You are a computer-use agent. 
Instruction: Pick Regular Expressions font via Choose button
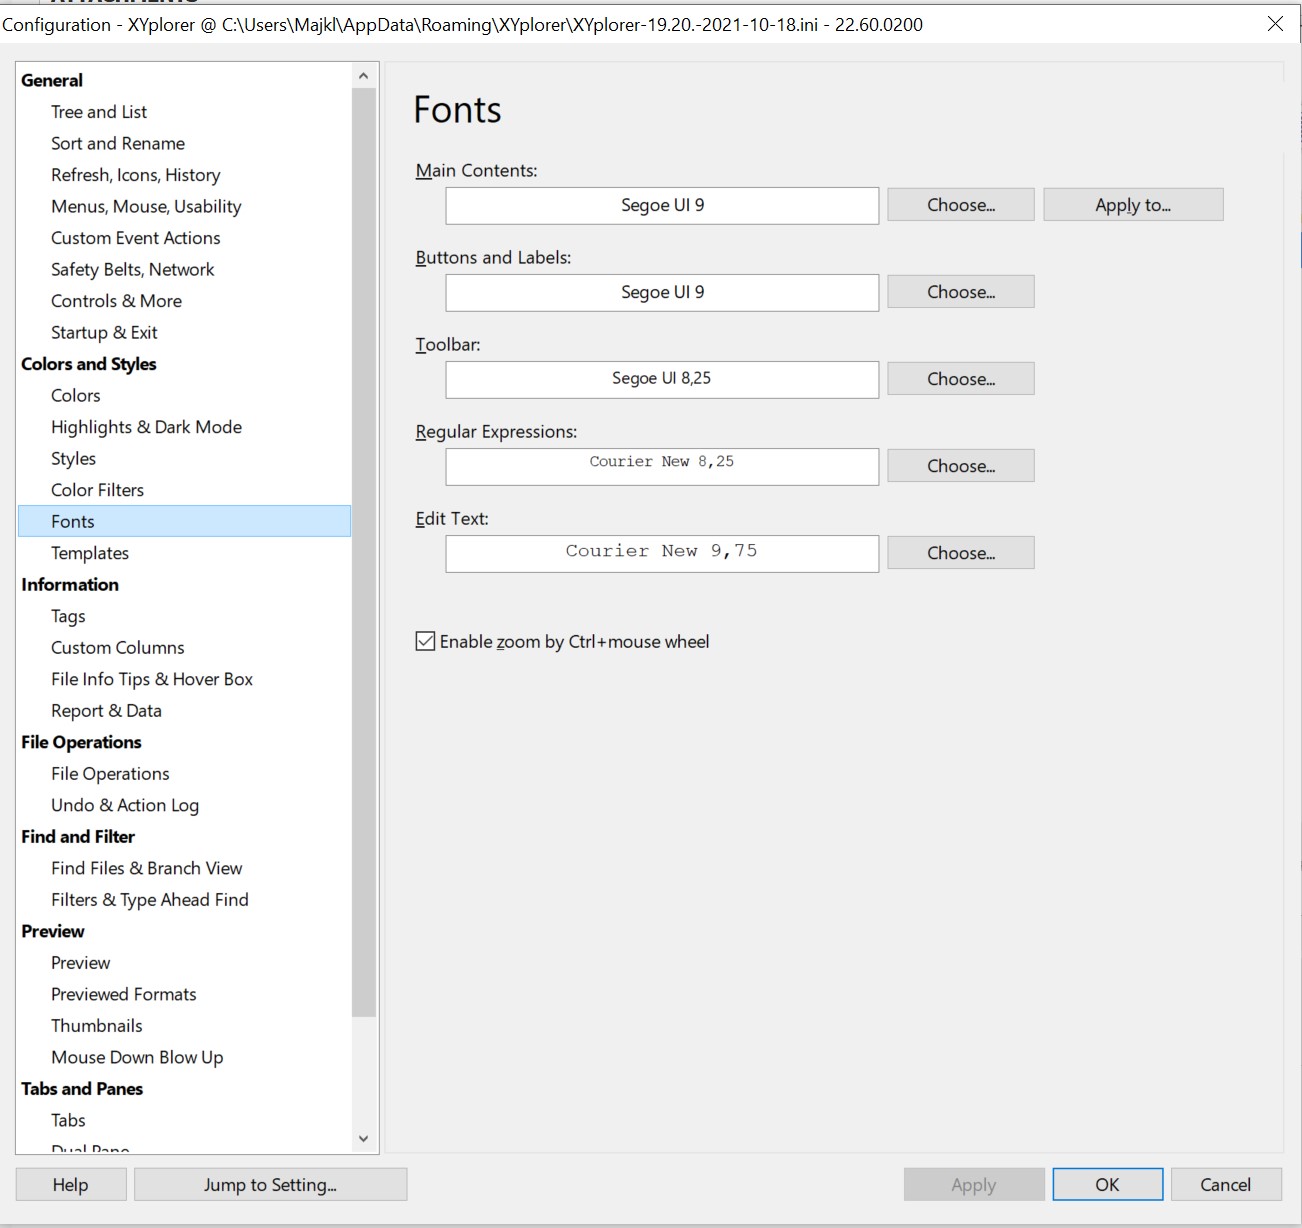[x=960, y=466]
